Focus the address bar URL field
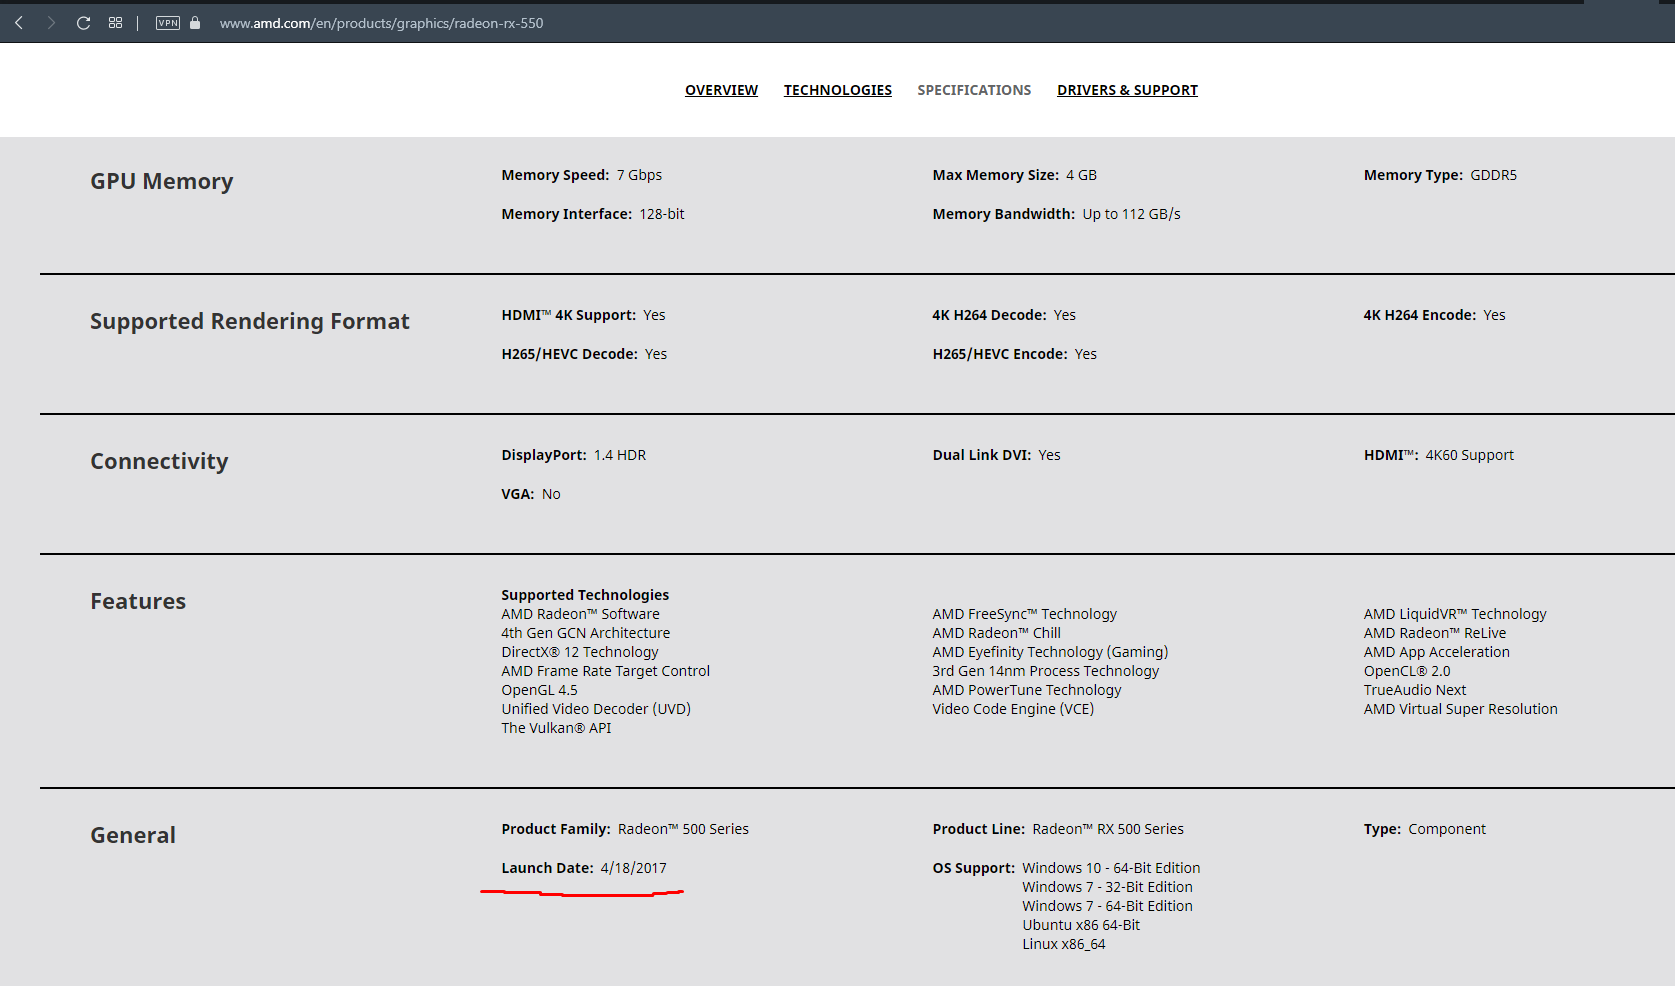 tap(382, 23)
